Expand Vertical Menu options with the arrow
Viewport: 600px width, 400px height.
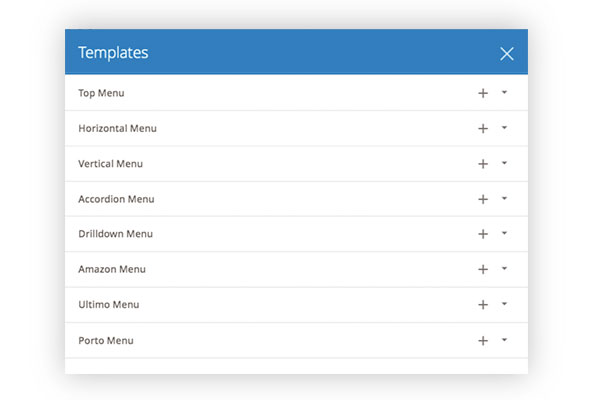[505, 163]
